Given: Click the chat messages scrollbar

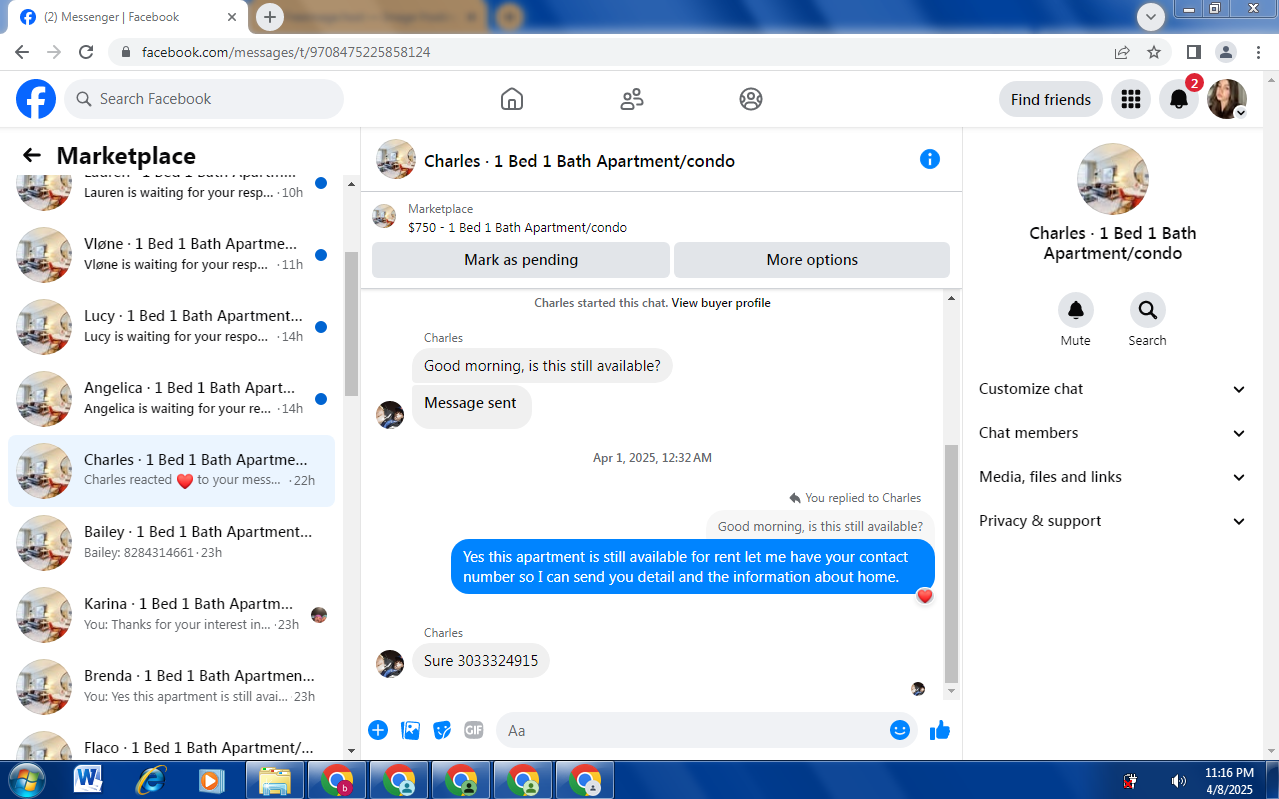Looking at the screenshot, I should pyautogui.click(x=951, y=563).
